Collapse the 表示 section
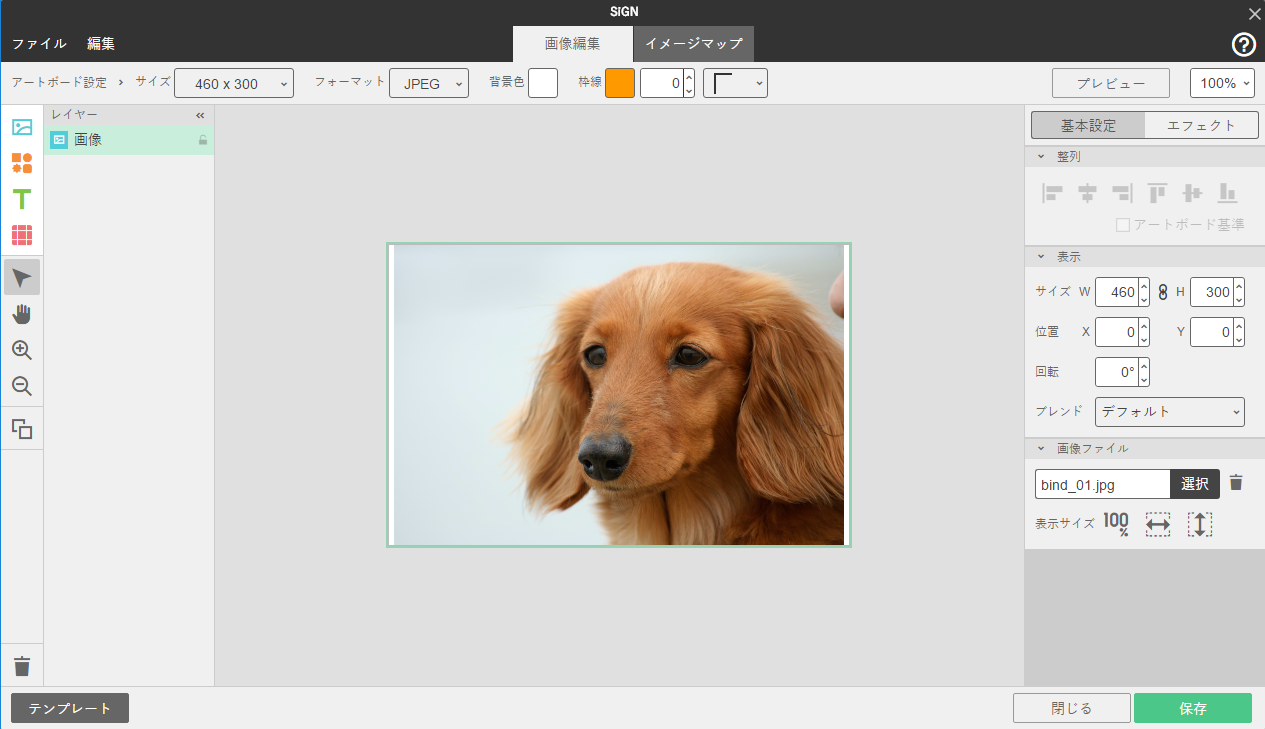Viewport: 1265px width, 729px height. [x=1041, y=257]
